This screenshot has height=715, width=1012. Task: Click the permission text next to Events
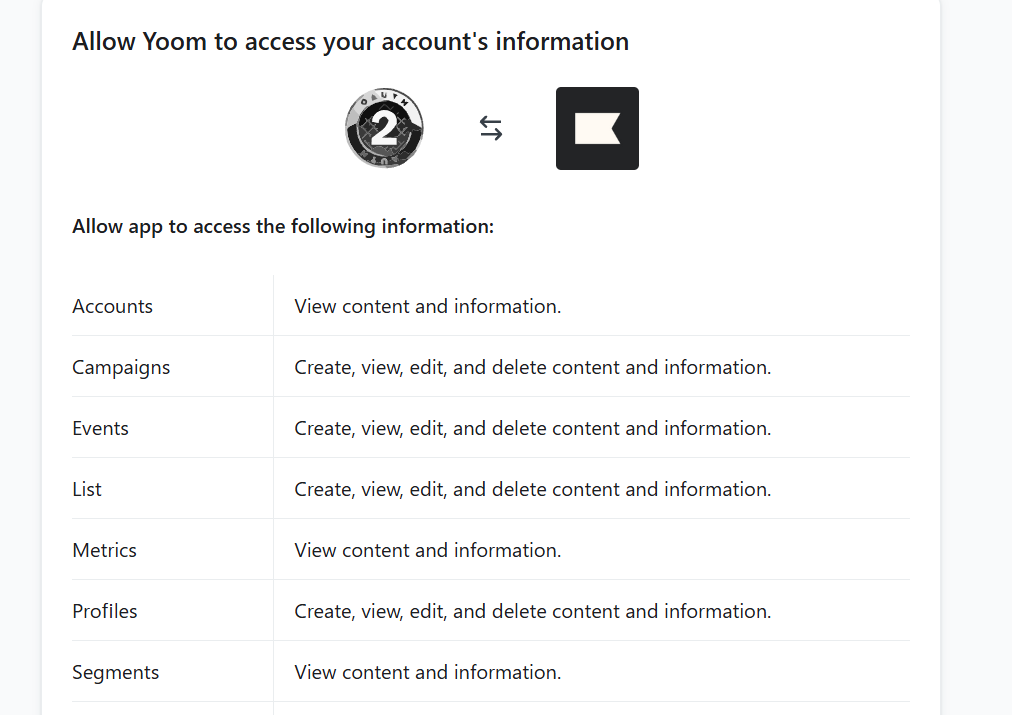[532, 428]
